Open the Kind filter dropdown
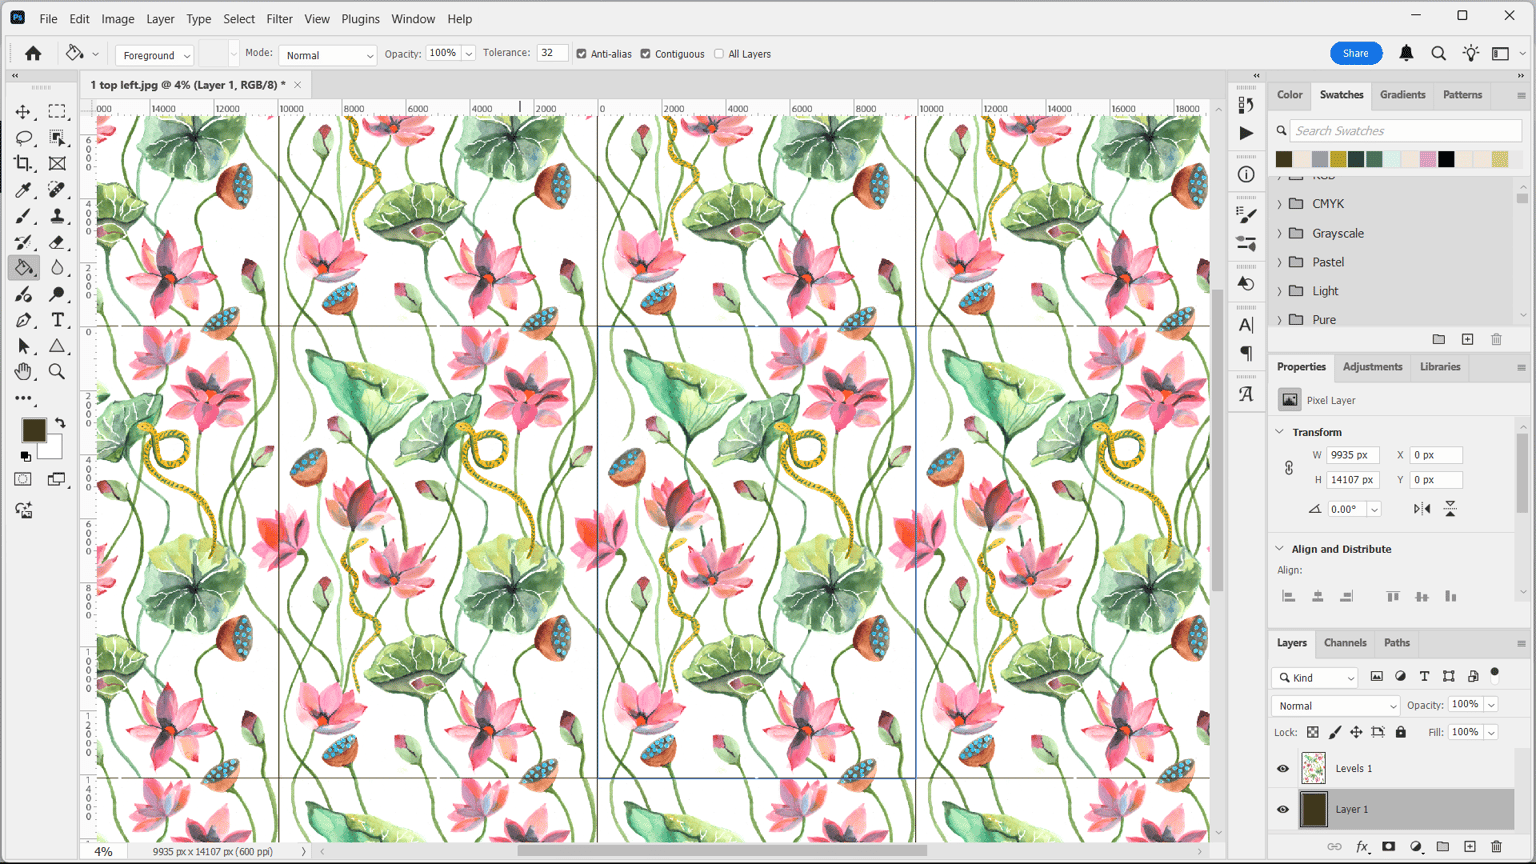 [1315, 678]
